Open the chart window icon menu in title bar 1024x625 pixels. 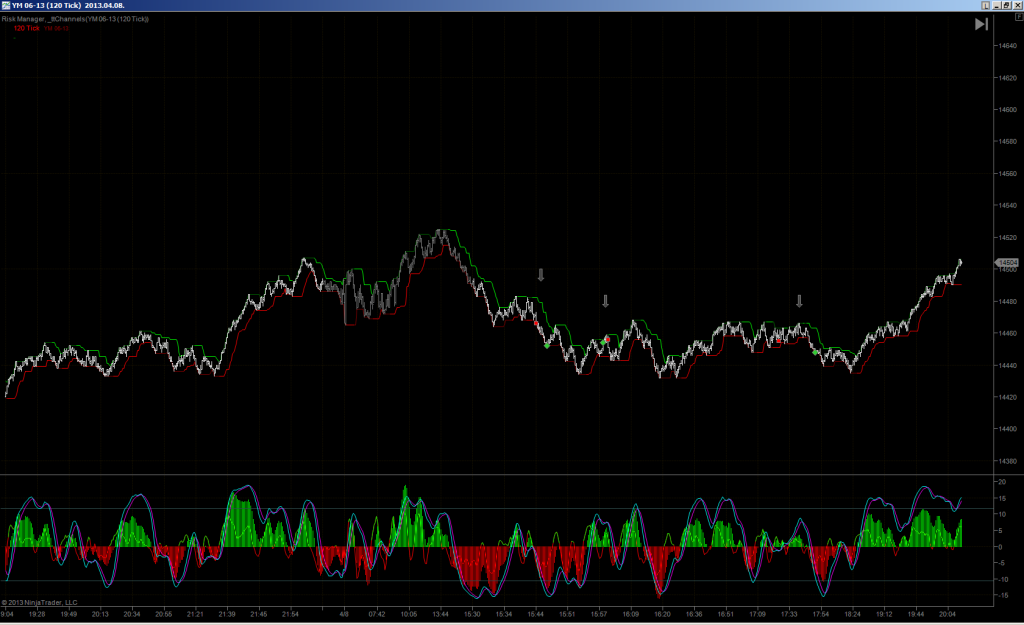5,5
